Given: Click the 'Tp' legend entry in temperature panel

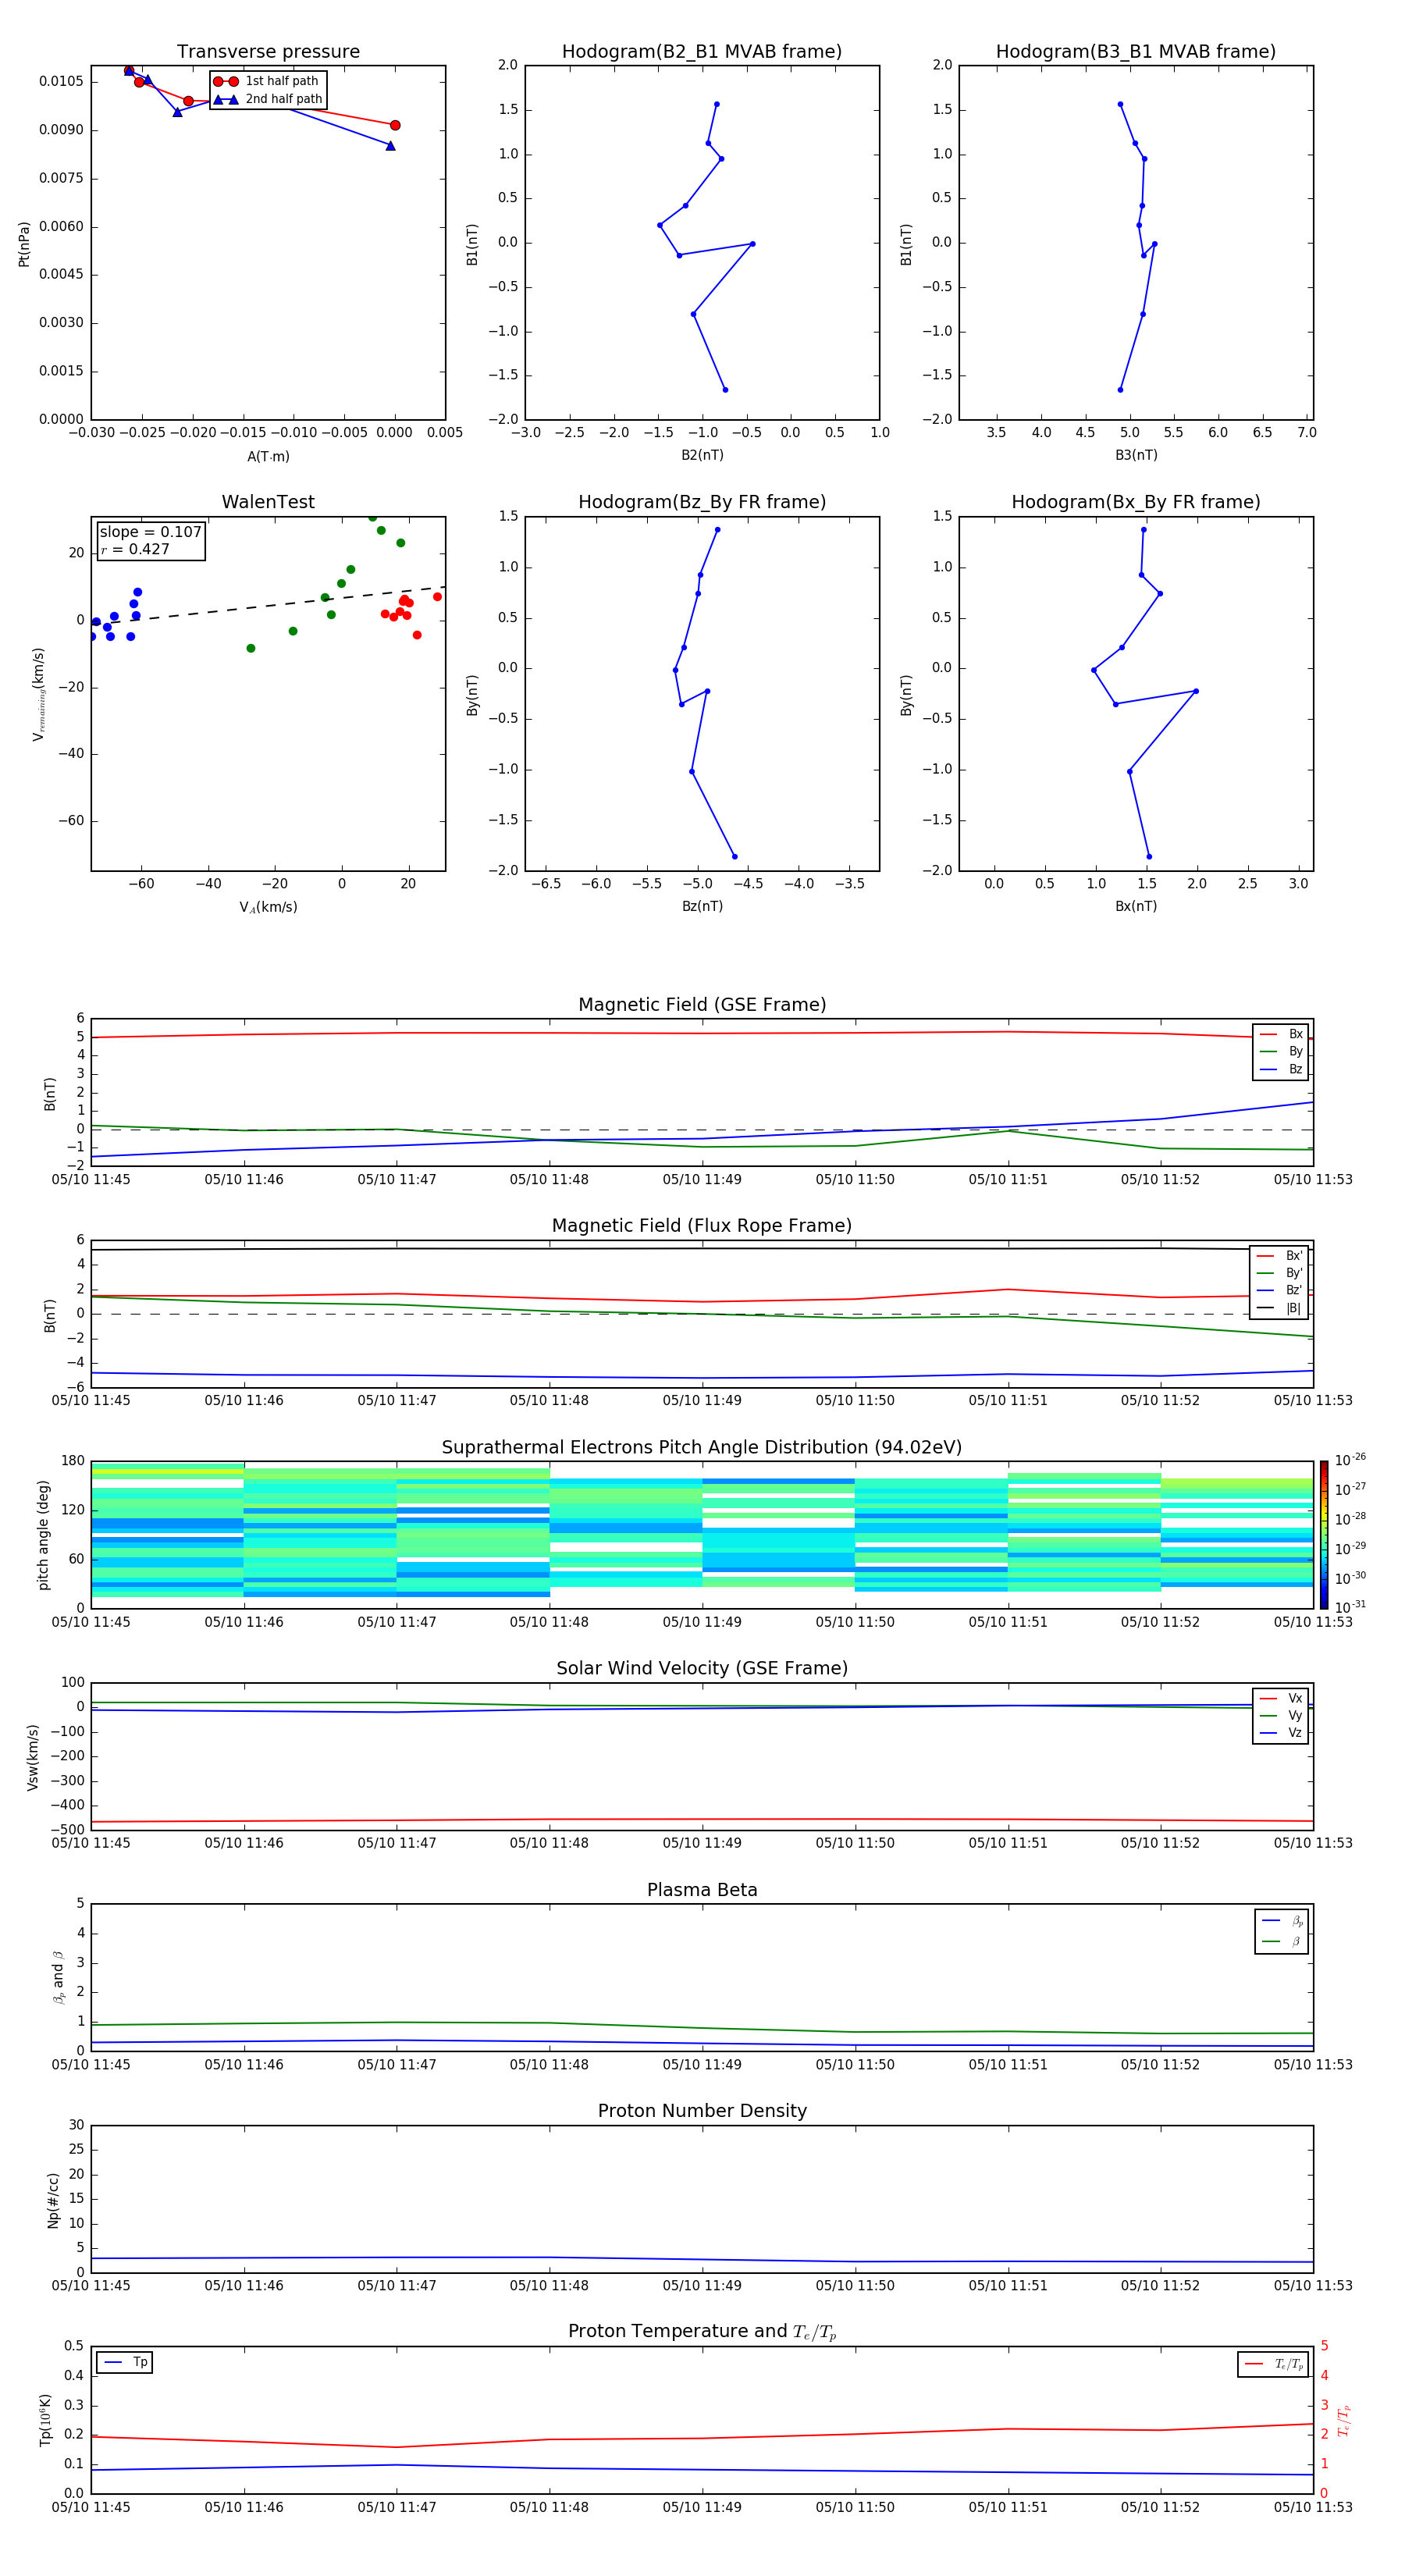Looking at the screenshot, I should [x=125, y=2363].
